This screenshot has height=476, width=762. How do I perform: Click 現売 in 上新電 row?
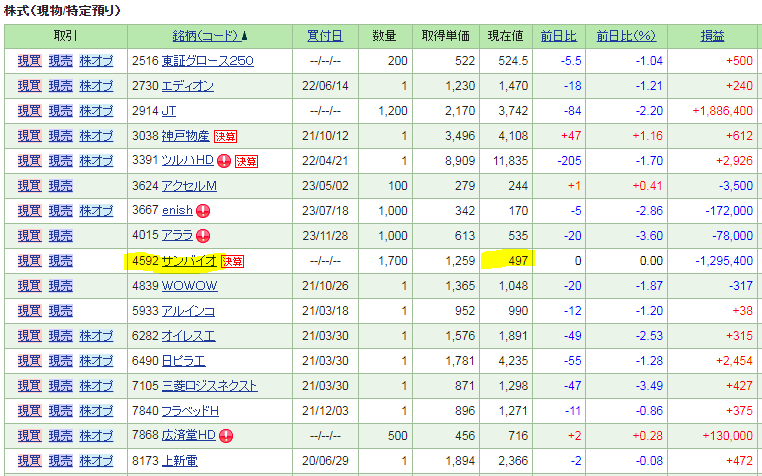pos(60,460)
